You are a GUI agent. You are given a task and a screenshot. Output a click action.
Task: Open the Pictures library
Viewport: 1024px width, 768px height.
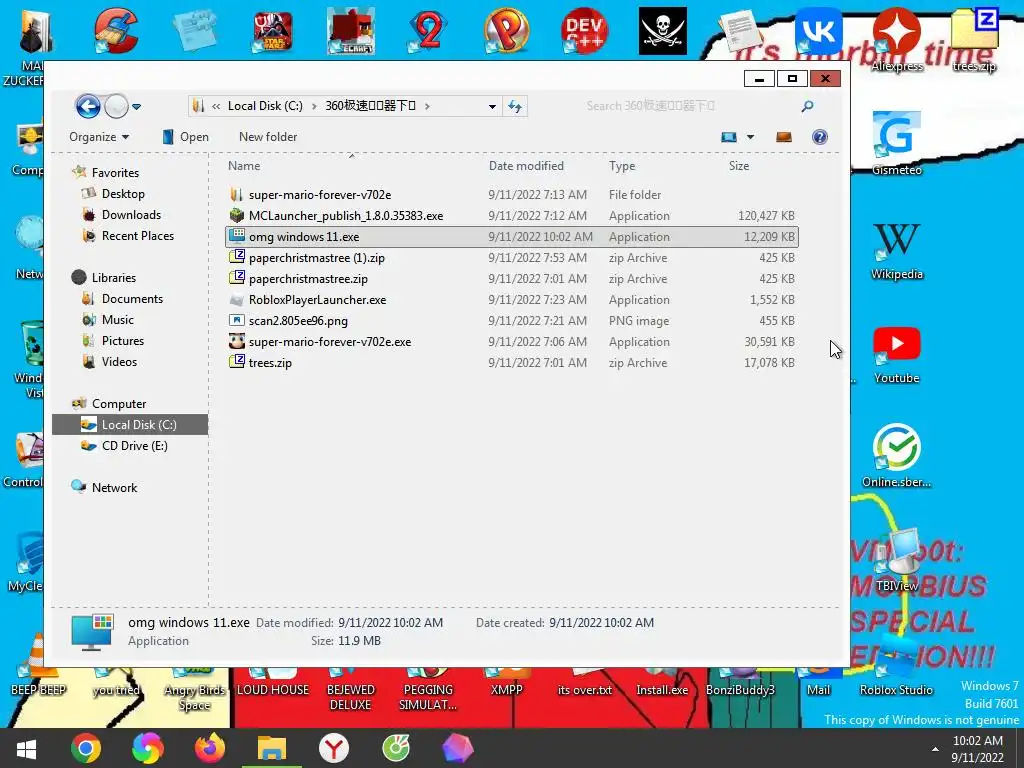pyautogui.click(x=122, y=340)
